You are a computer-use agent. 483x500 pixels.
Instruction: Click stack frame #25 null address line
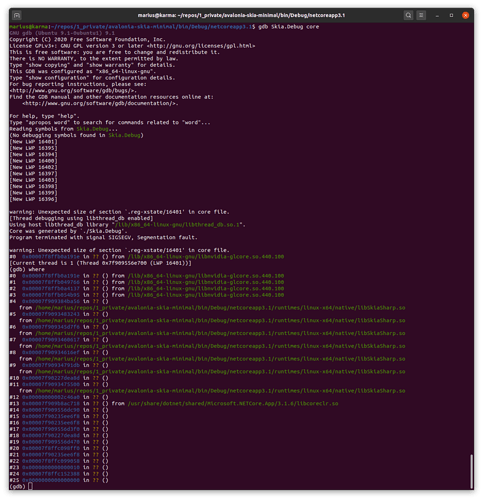coord(59,481)
